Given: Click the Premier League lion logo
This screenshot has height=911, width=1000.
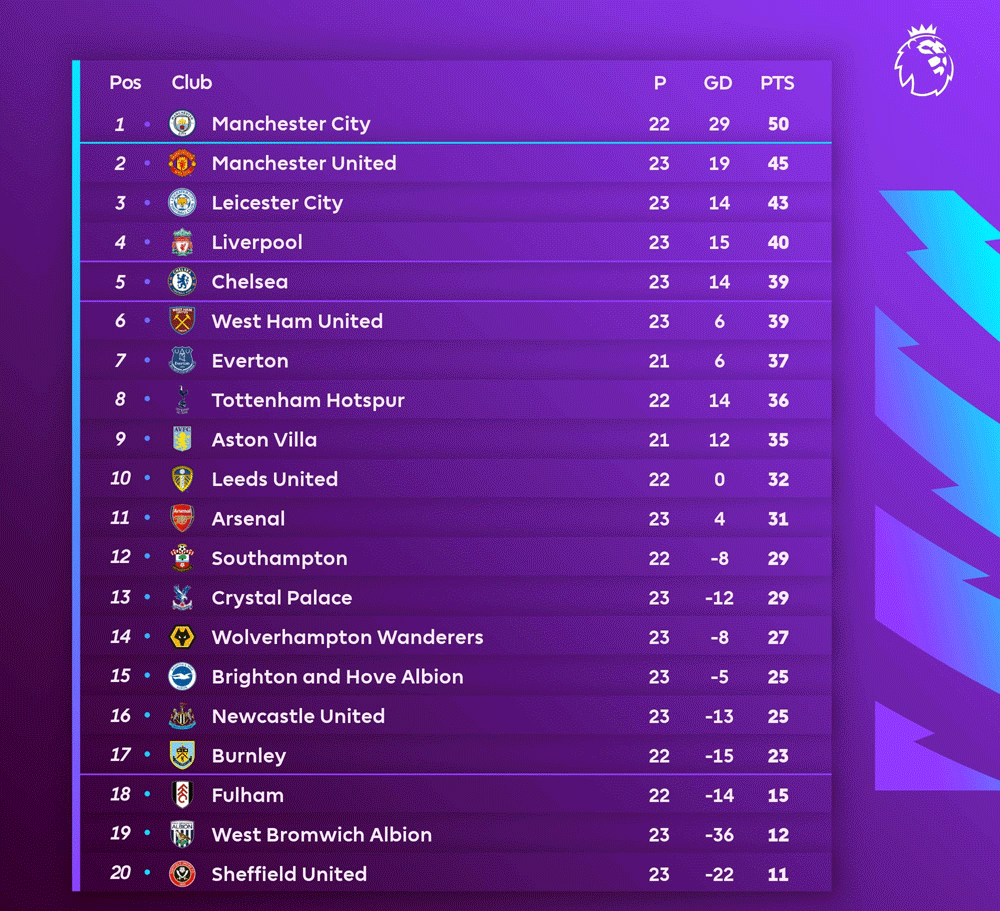Looking at the screenshot, I should 924,62.
